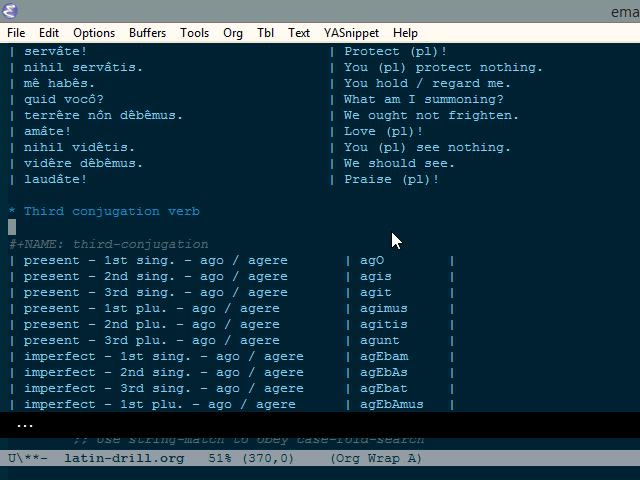This screenshot has width=640, height=480.
Task: Click the 'present - 3rd sing.' row label
Action: [156, 292]
